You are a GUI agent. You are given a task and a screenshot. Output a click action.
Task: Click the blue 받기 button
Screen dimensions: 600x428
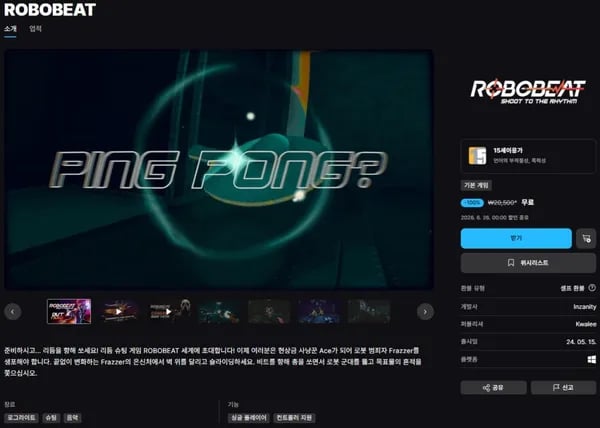point(516,238)
